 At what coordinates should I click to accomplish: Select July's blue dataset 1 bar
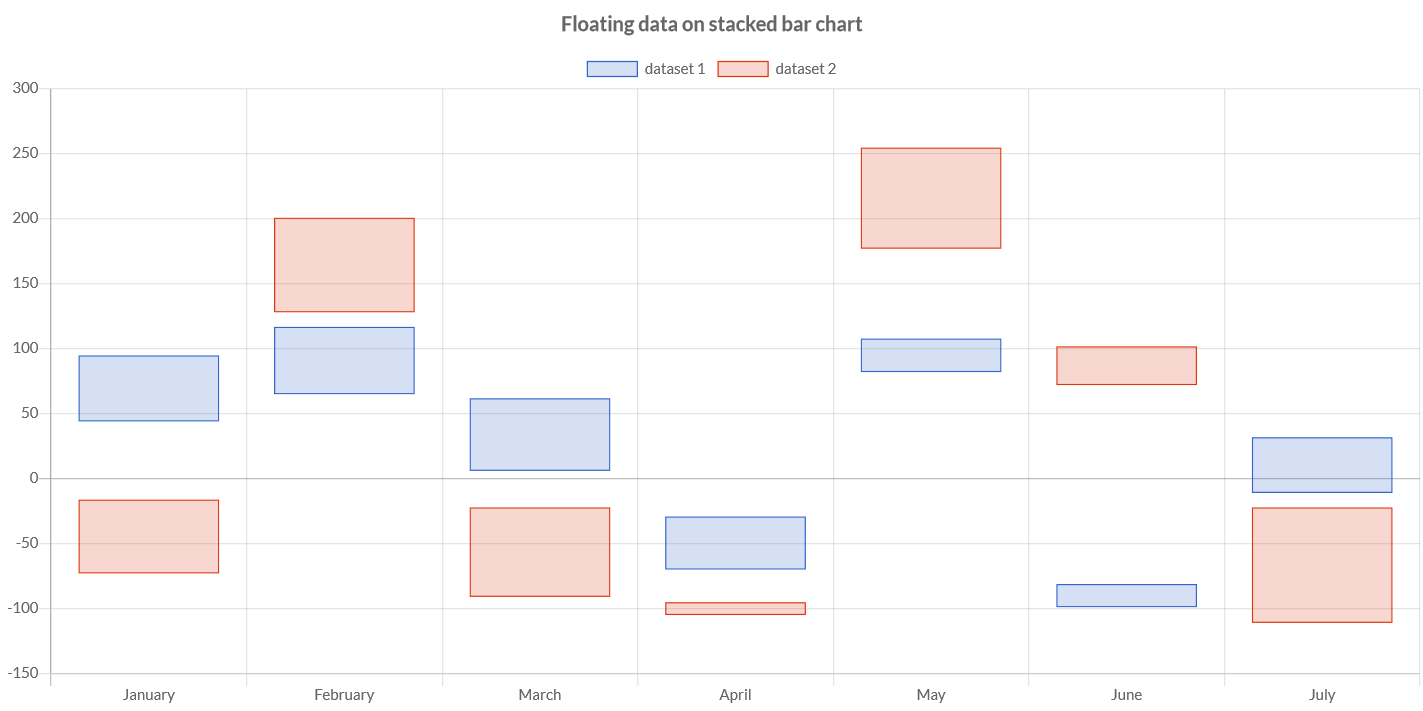click(x=1322, y=465)
